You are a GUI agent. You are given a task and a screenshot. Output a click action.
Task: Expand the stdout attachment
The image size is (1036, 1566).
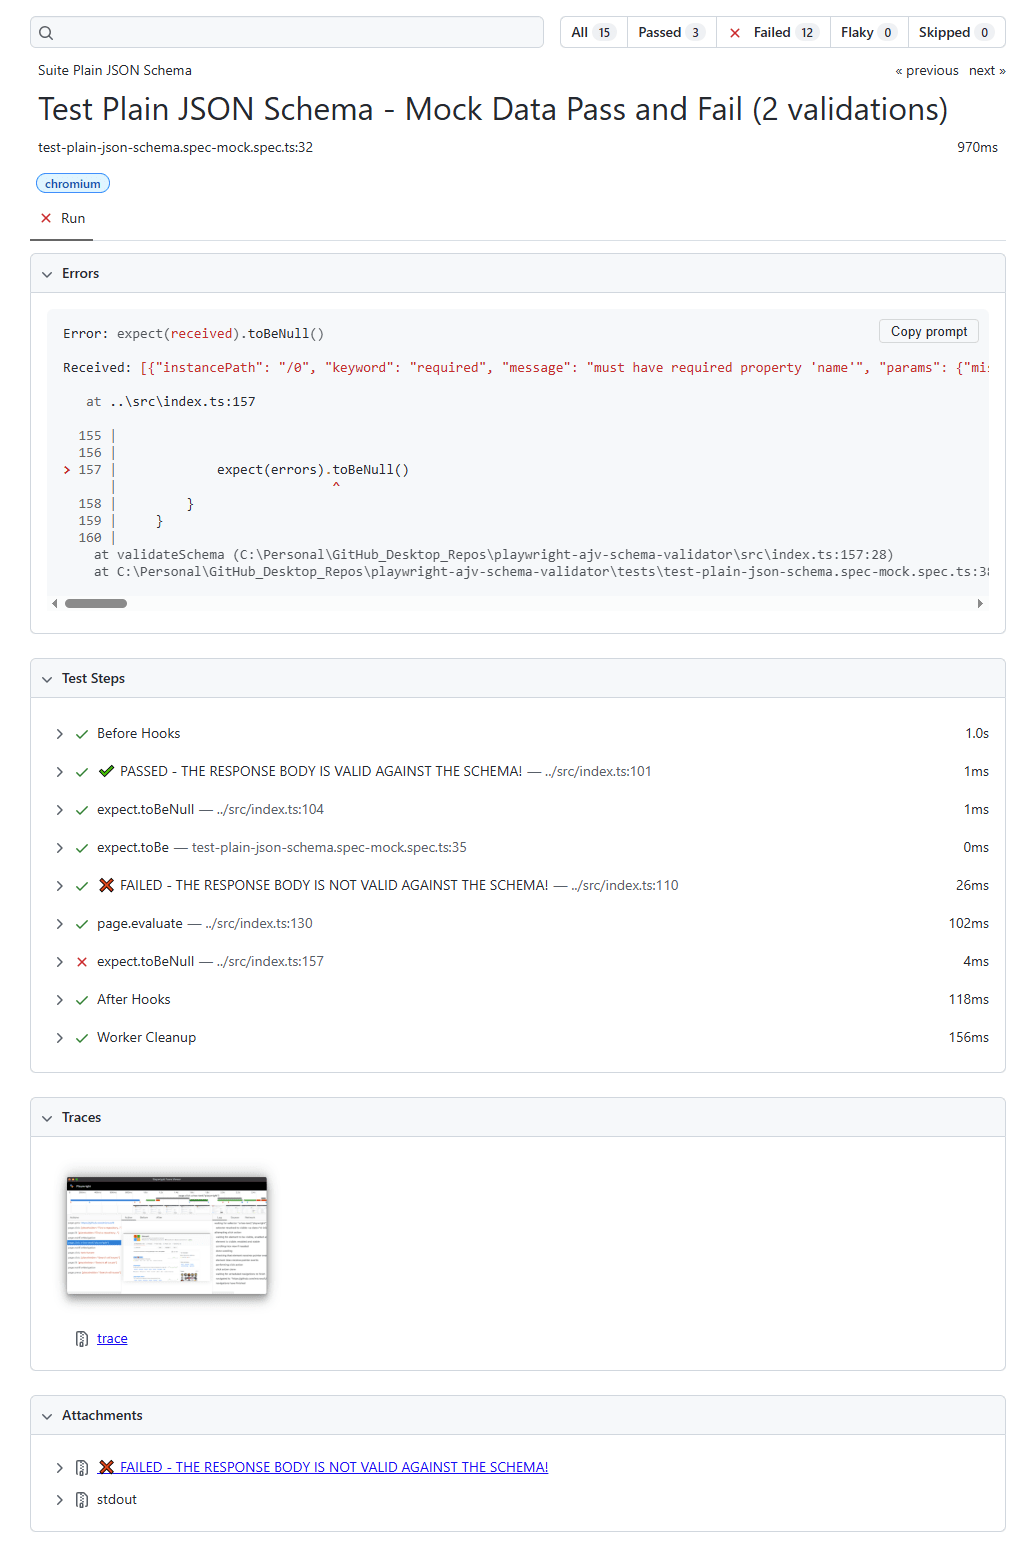(59, 1499)
